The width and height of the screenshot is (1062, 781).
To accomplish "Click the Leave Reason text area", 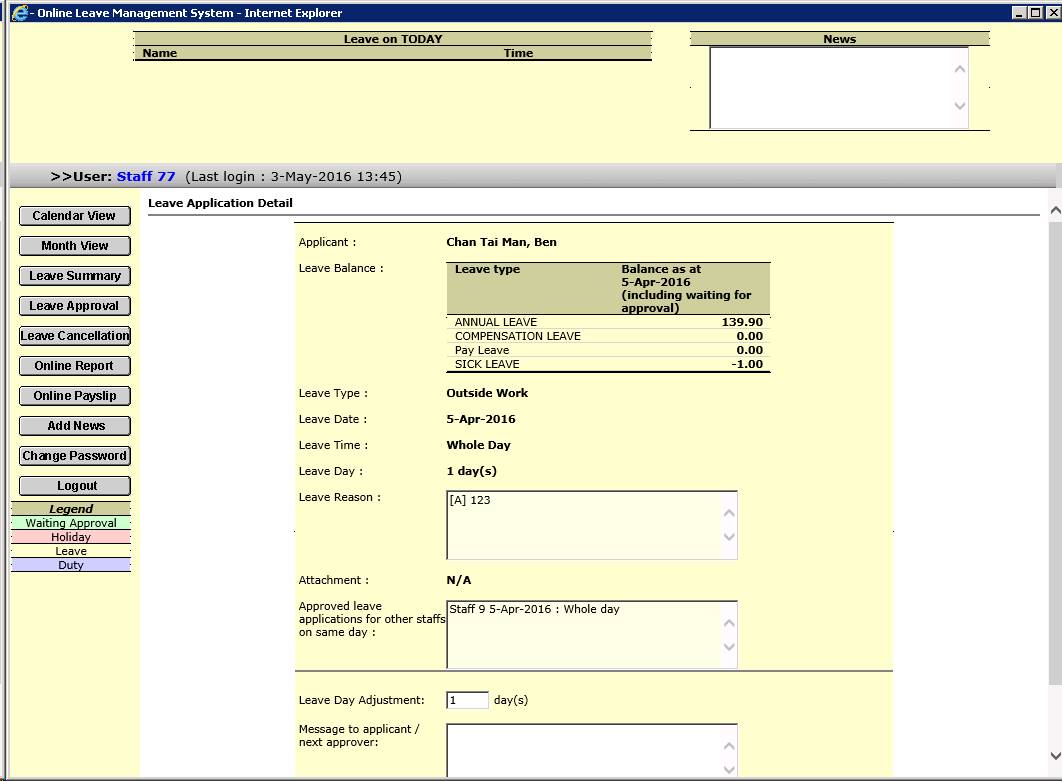I will (x=591, y=526).
